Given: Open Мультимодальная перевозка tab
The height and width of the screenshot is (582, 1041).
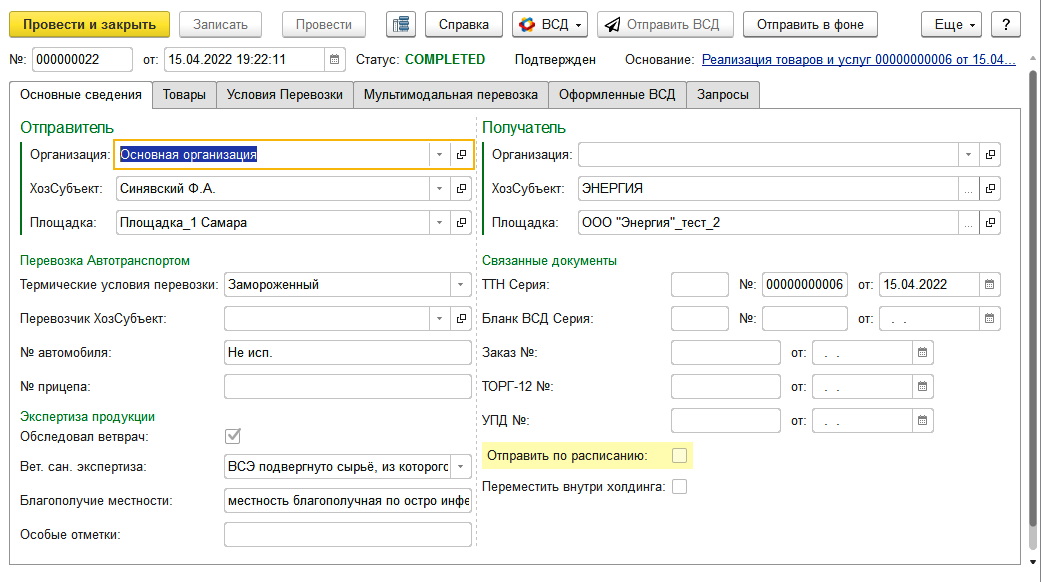Looking at the screenshot, I should click(x=451, y=95).
